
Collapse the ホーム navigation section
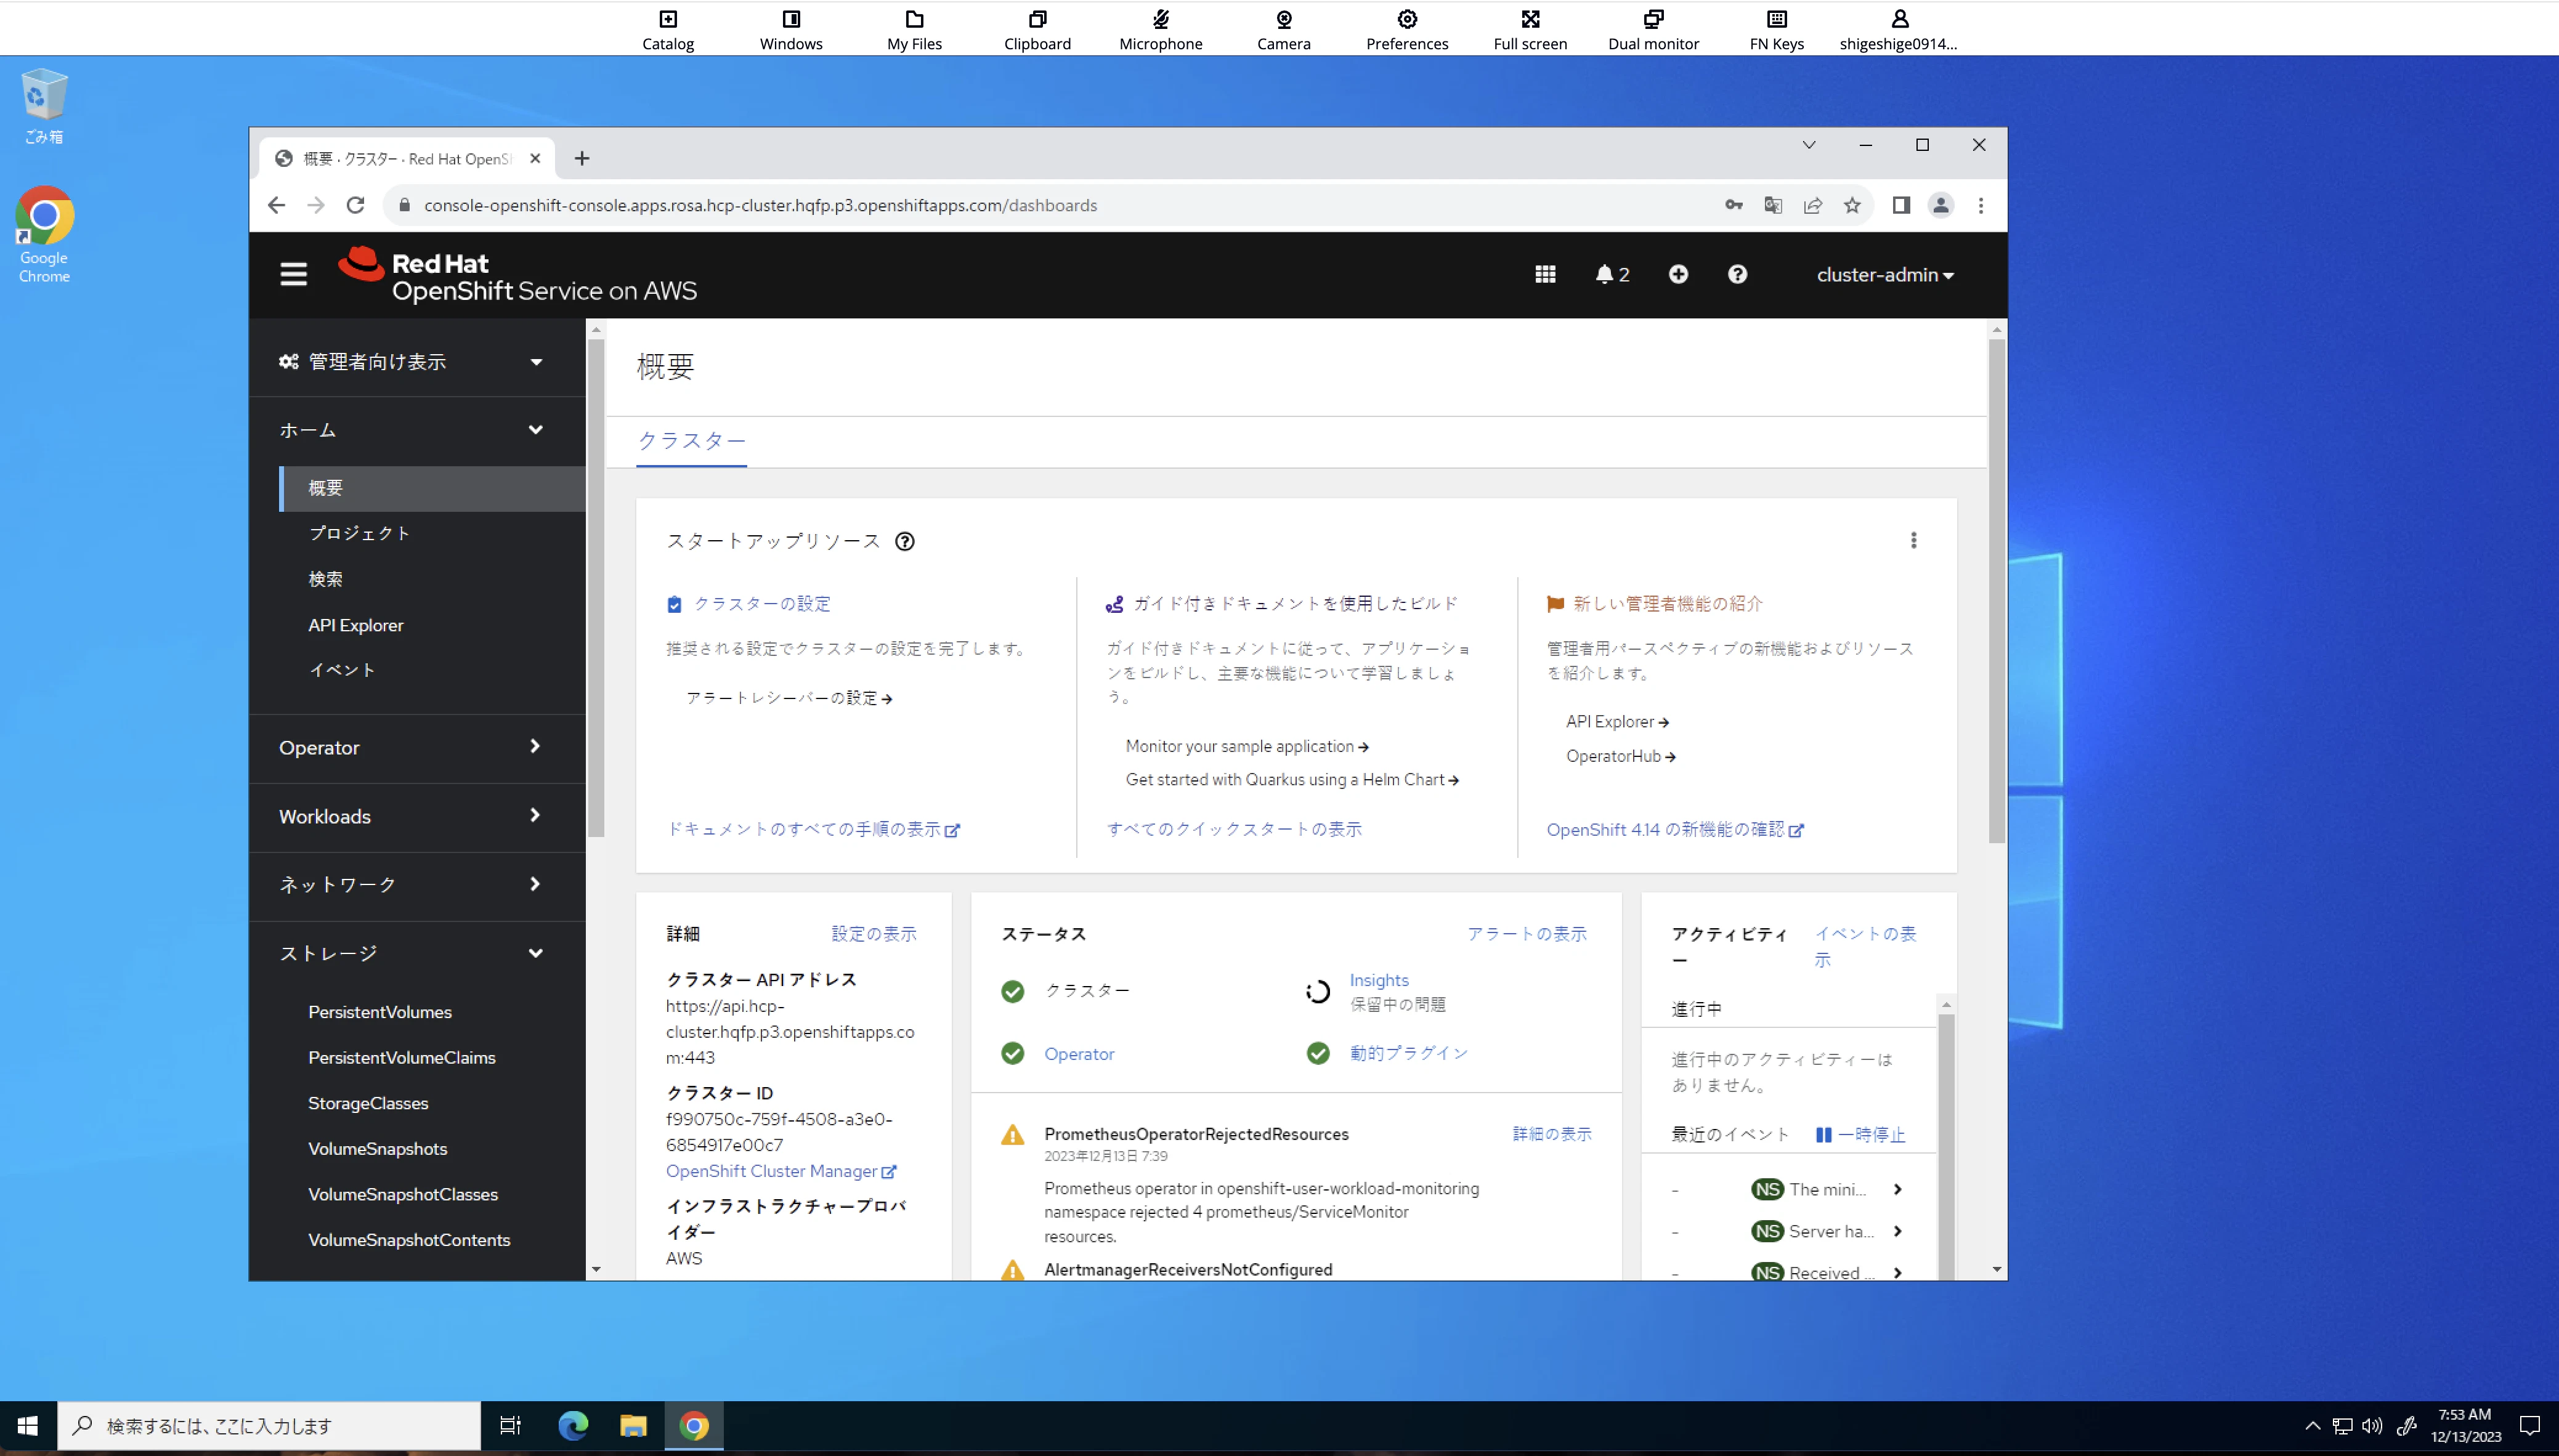pos(417,430)
